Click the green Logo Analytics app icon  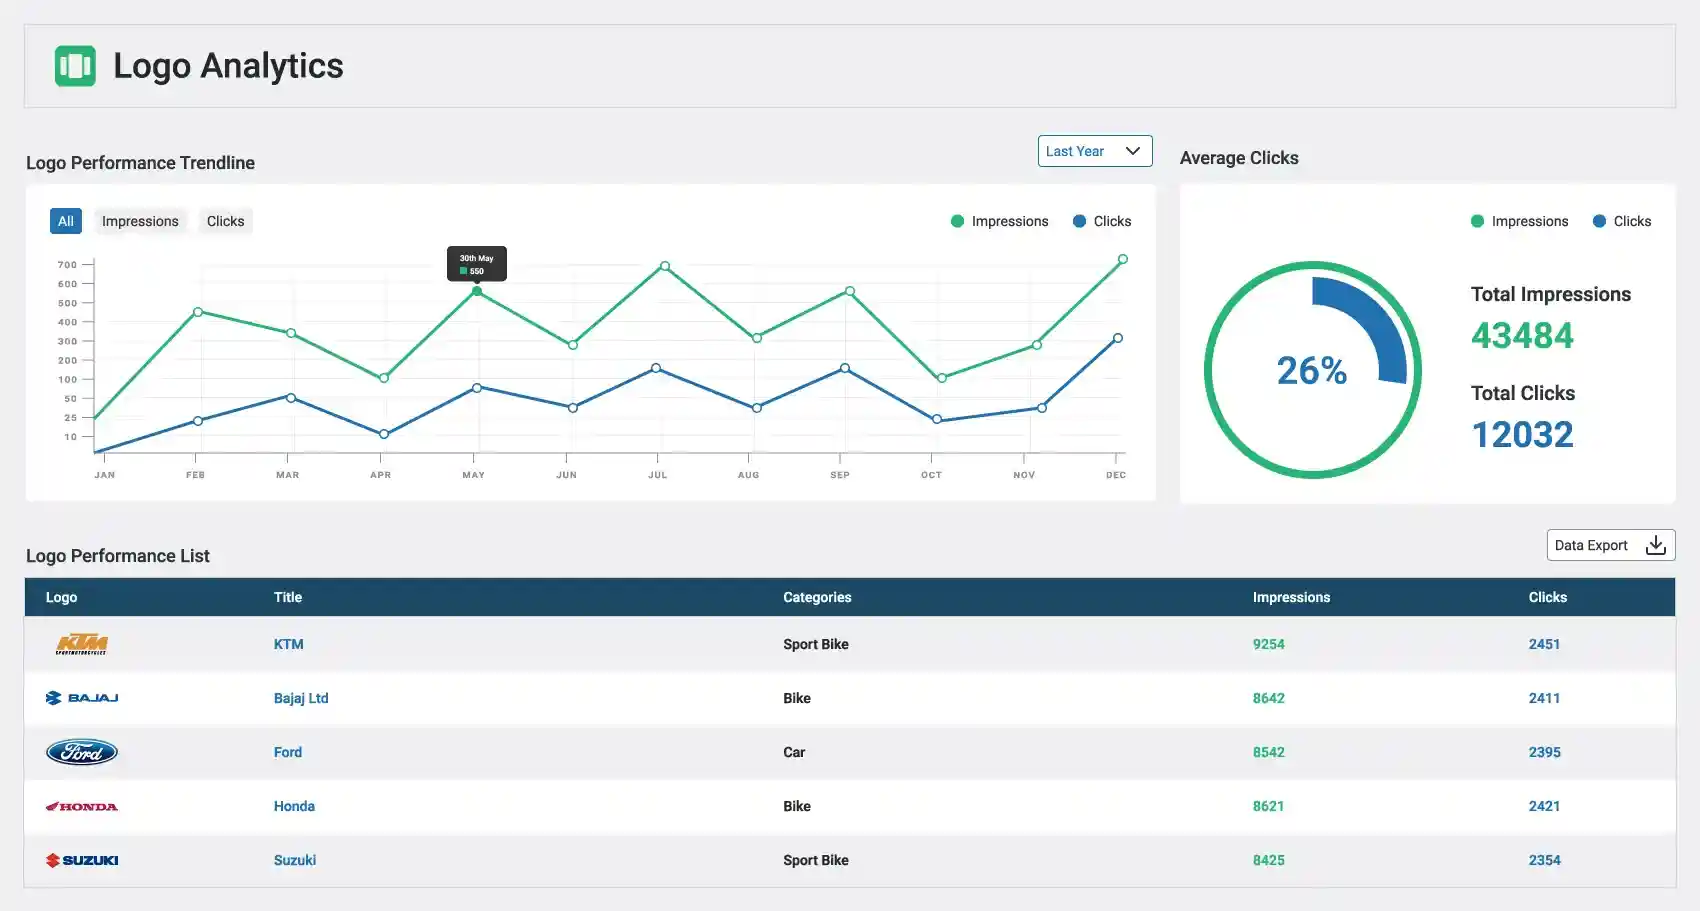click(x=75, y=66)
